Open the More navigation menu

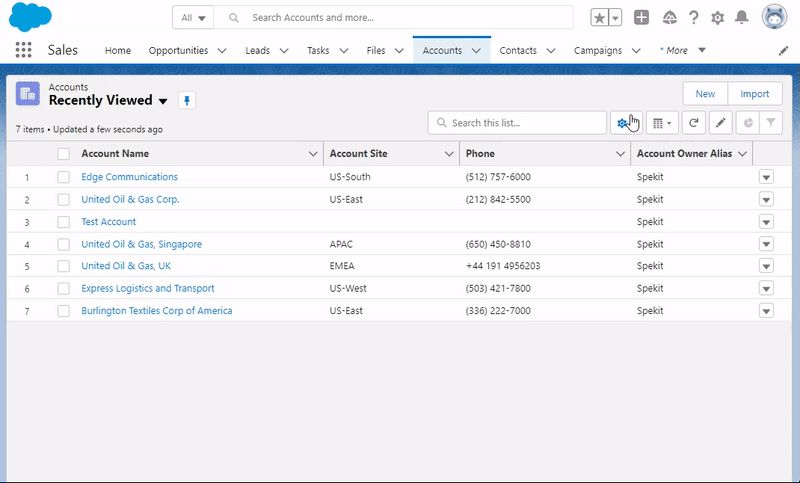(x=682, y=50)
